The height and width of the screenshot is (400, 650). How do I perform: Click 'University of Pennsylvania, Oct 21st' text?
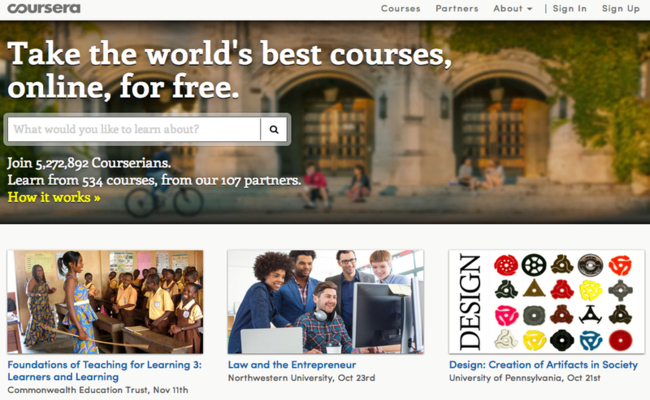point(525,378)
